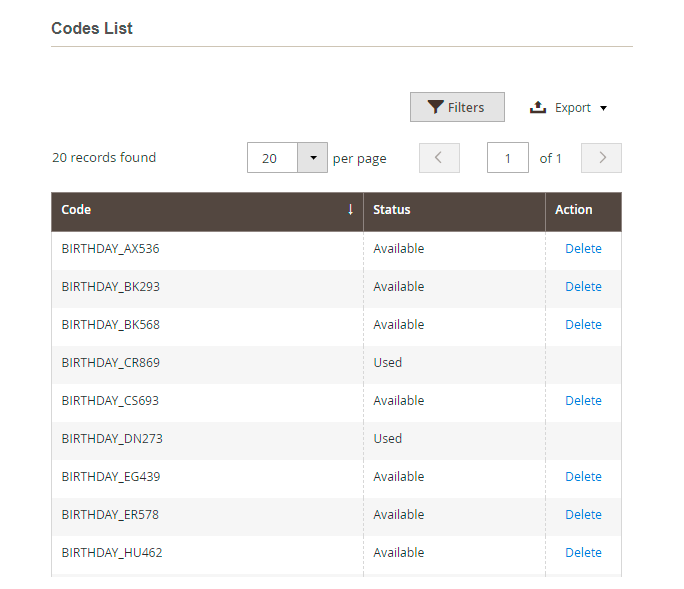Click the sort arrow in Code column

pos(350,210)
